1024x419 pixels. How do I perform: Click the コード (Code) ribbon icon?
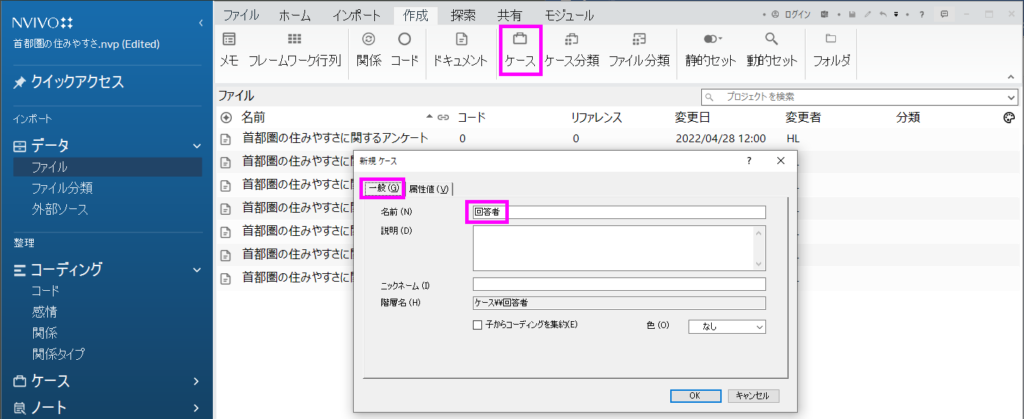[404, 40]
